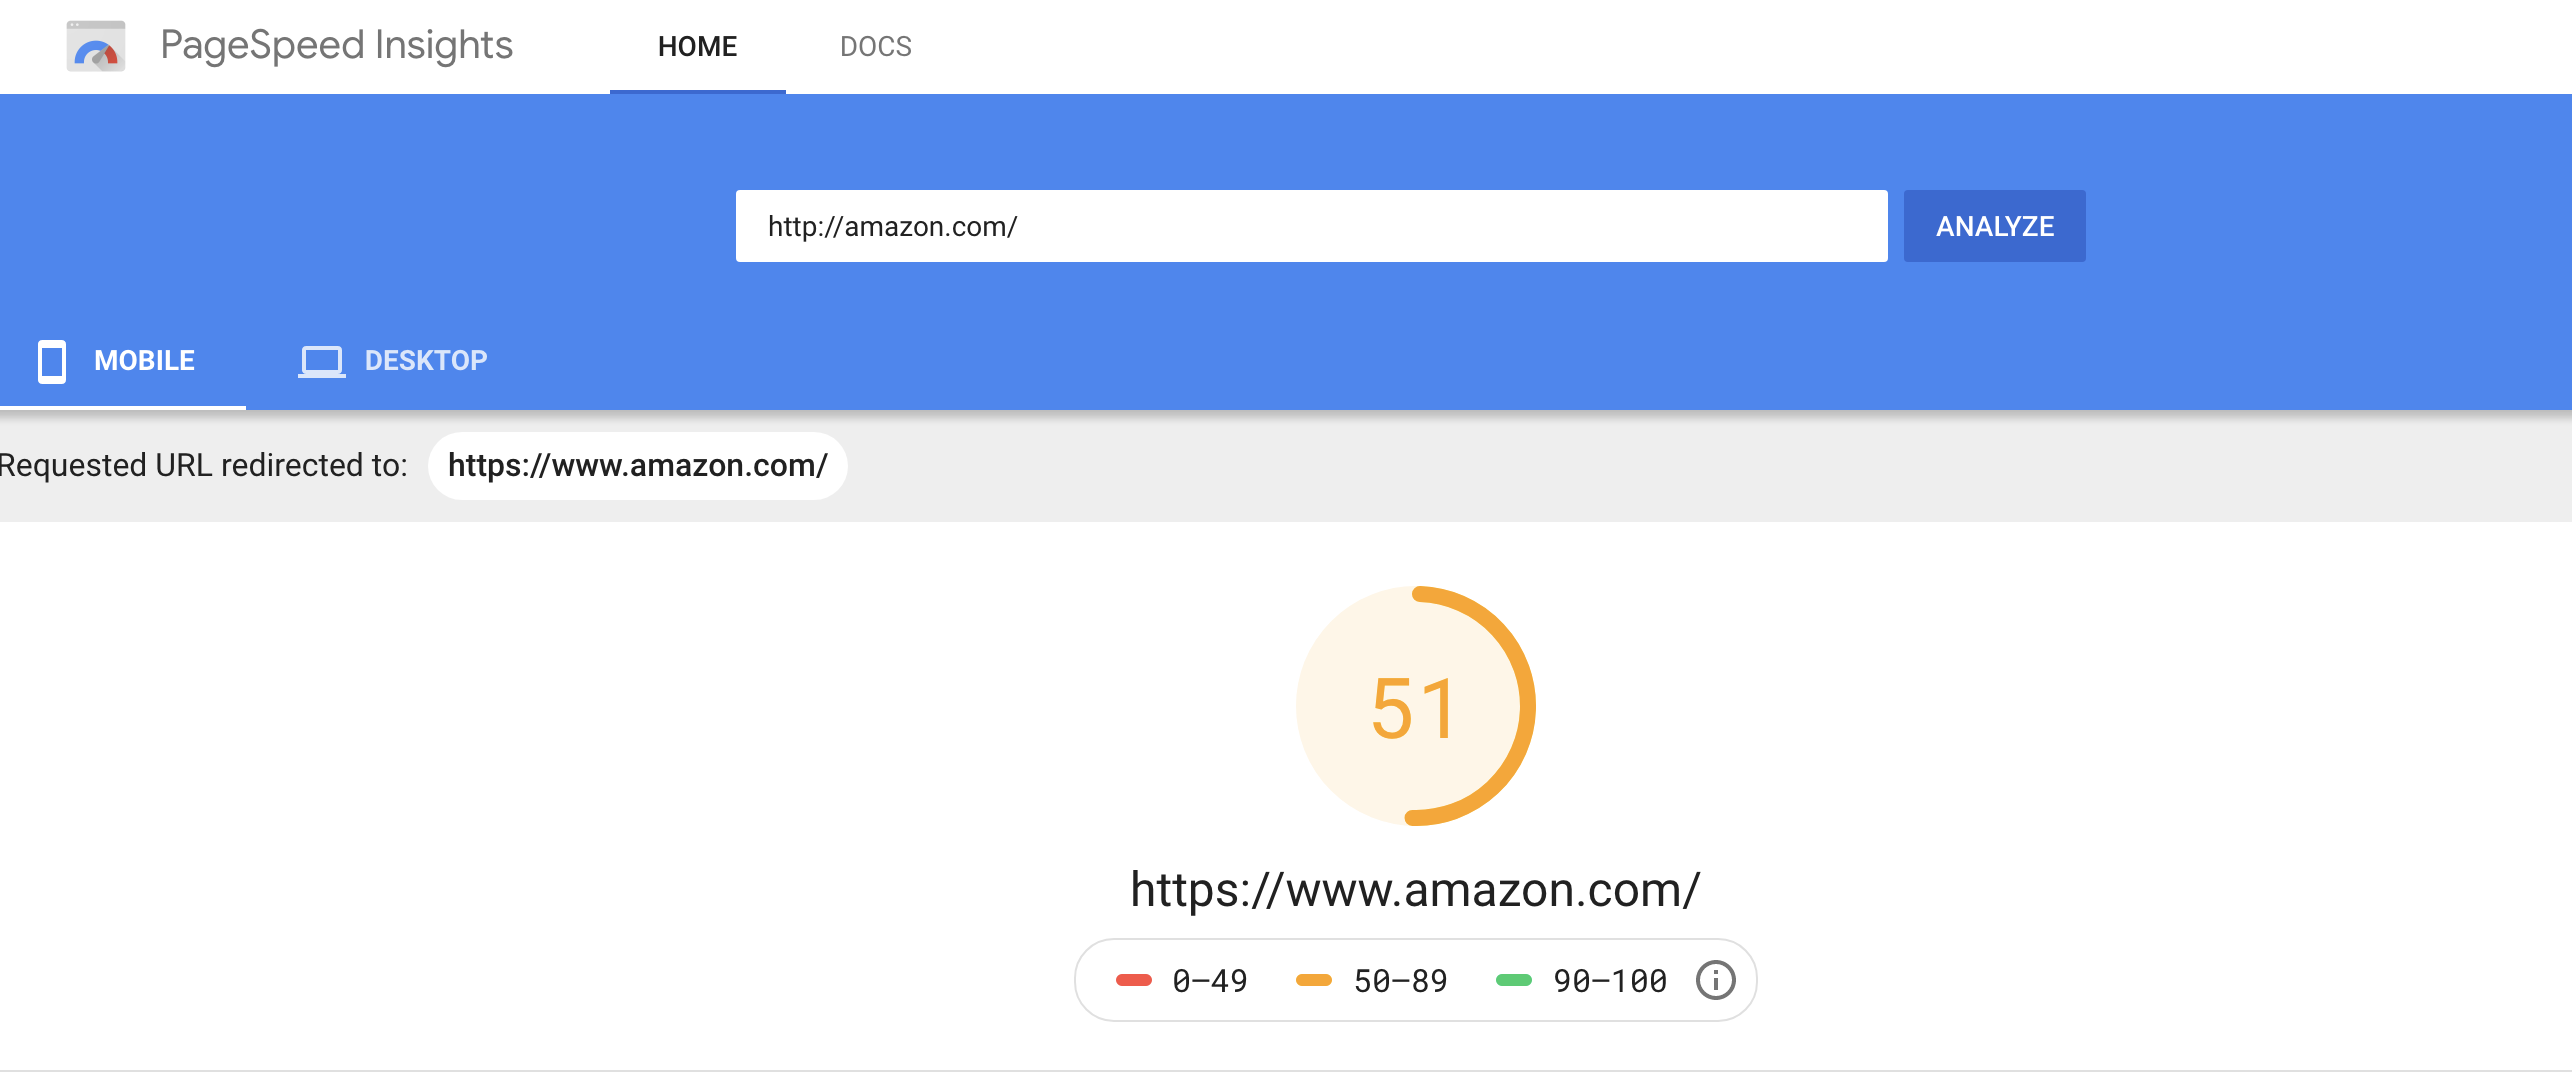Click the redirected https://www.amazon.com/ chip
The width and height of the screenshot is (2572, 1078).
pos(637,466)
